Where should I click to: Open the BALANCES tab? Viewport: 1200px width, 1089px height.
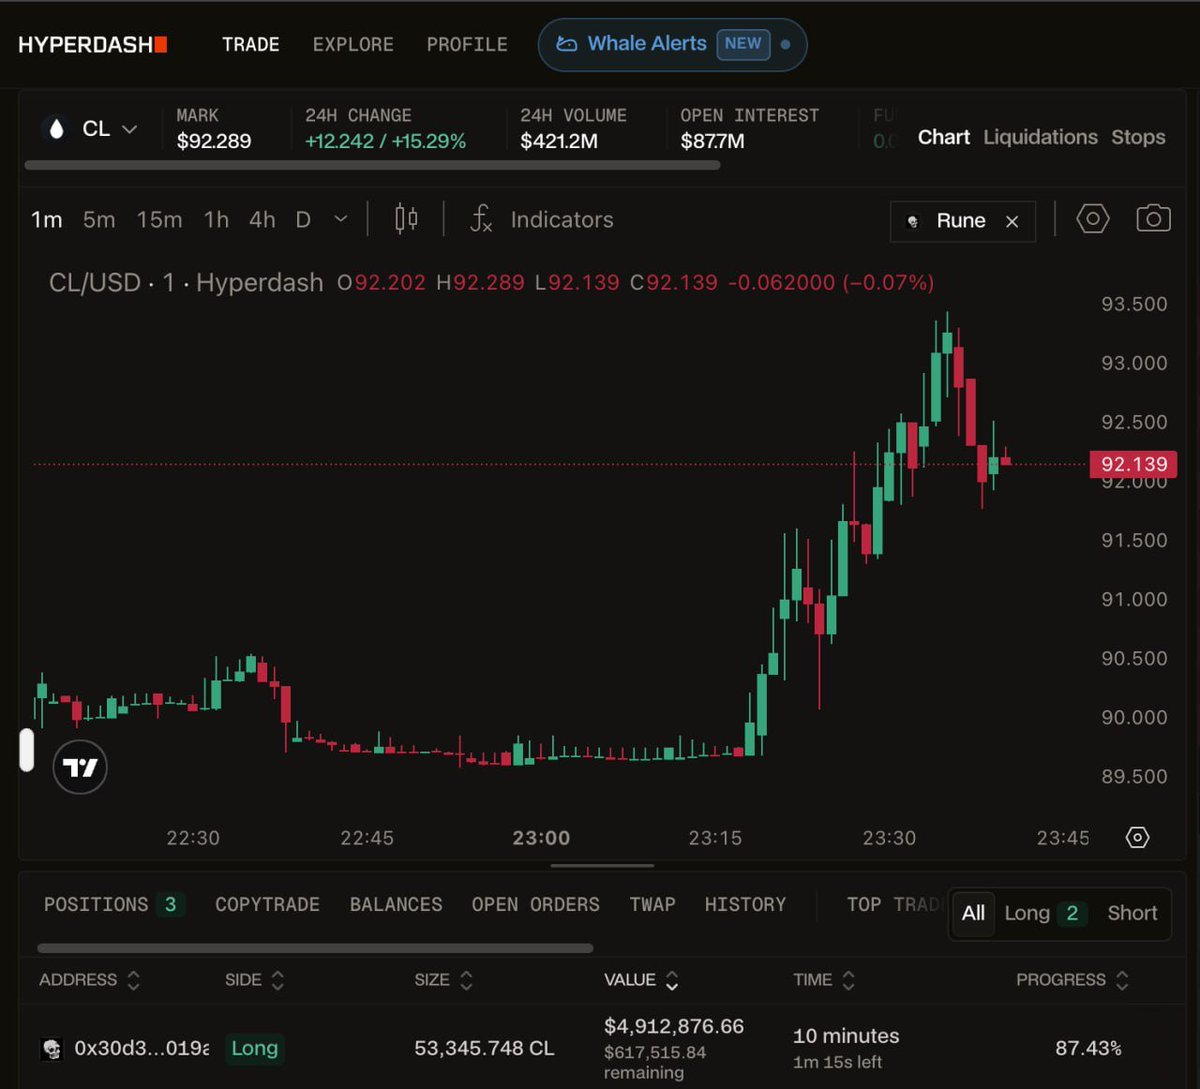[x=396, y=905]
